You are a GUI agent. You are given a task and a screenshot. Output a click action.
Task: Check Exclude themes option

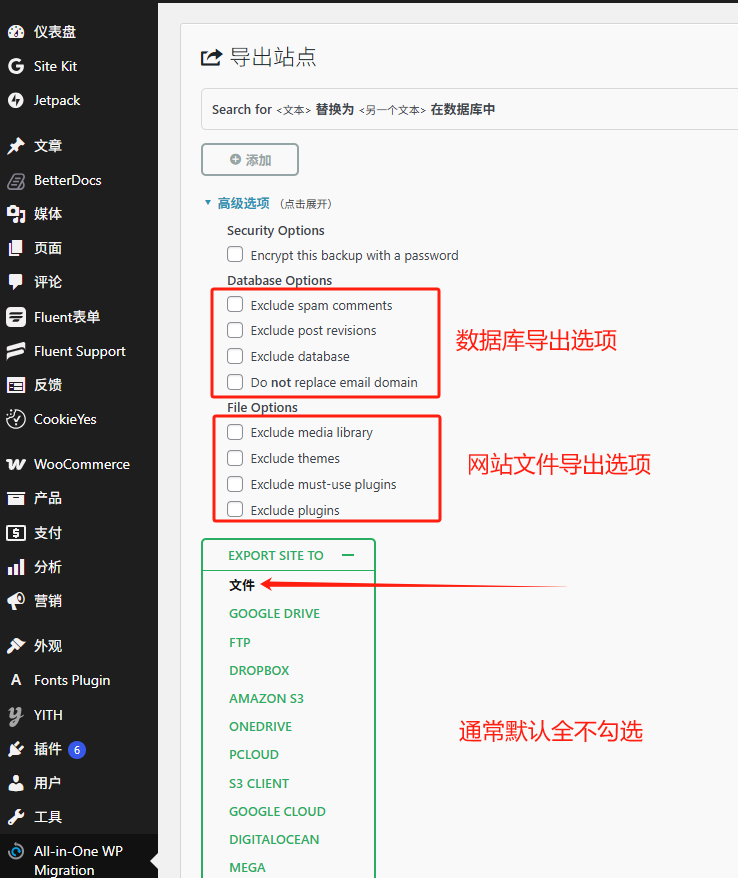pyautogui.click(x=235, y=457)
